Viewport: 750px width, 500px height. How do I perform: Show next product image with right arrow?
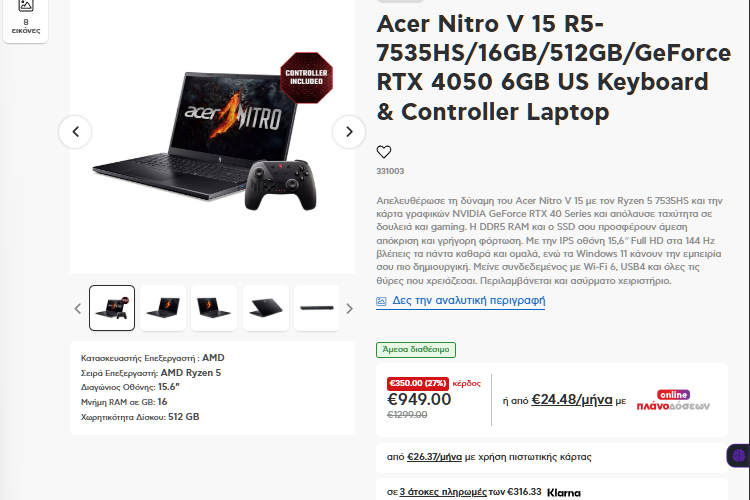[x=349, y=132]
